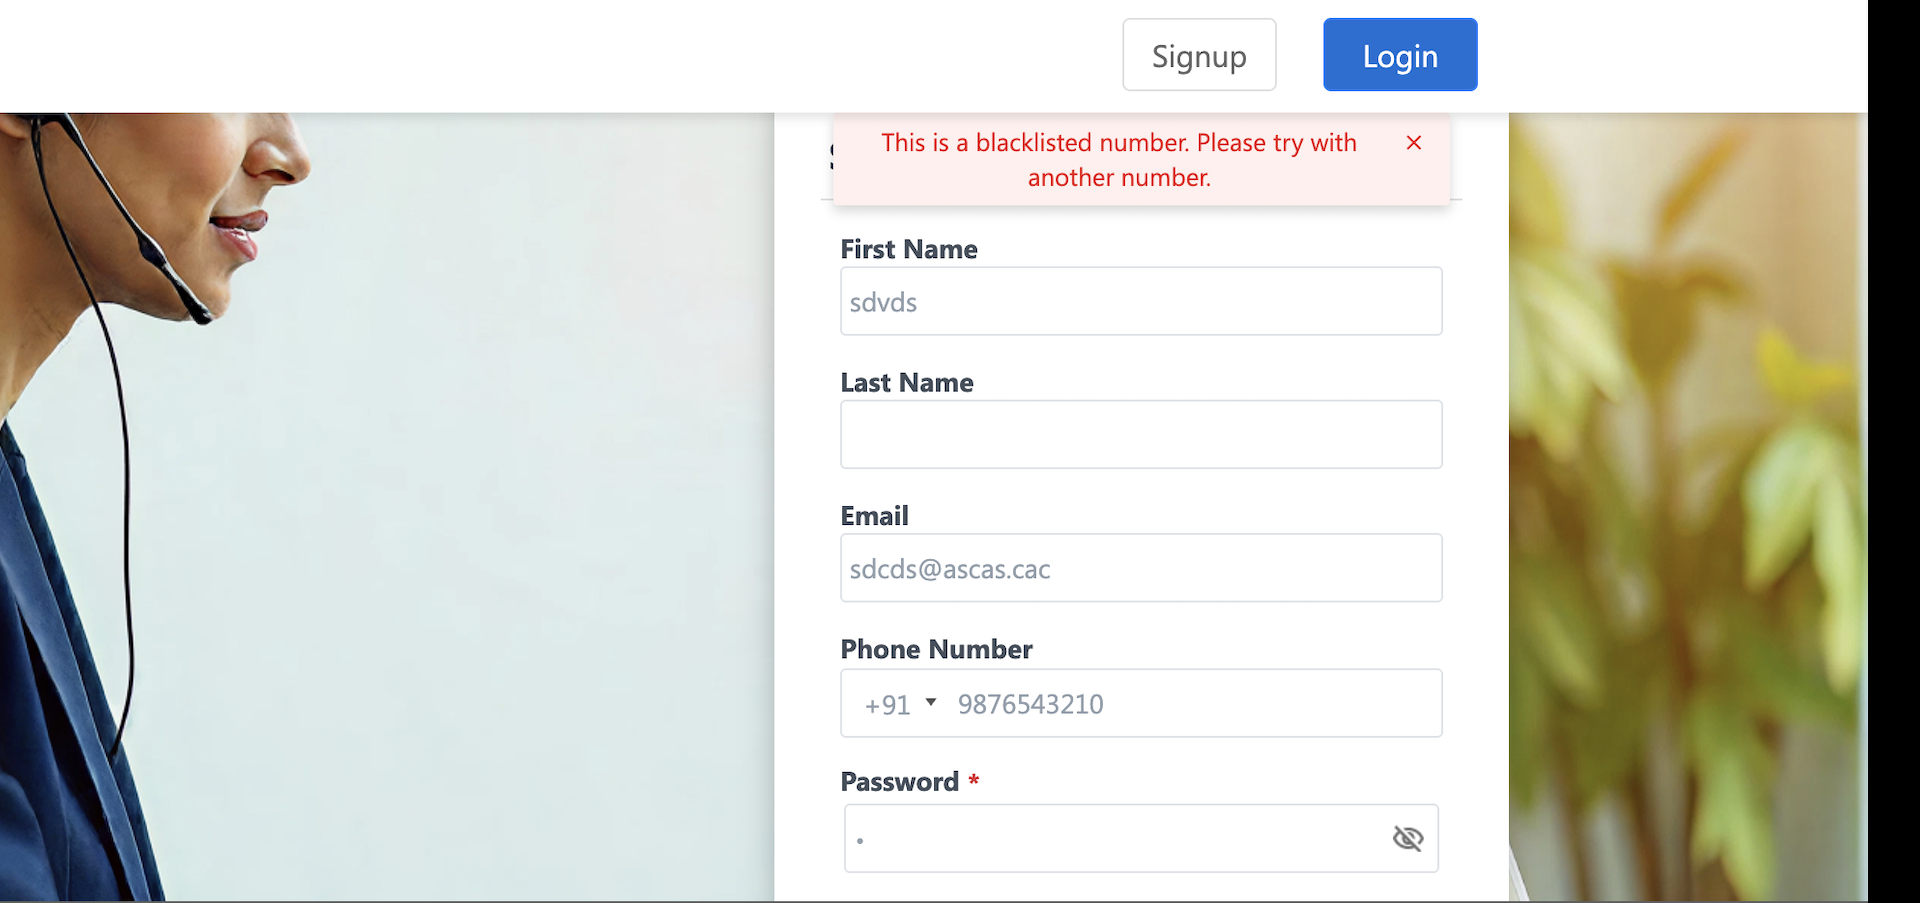The height and width of the screenshot is (903, 1920).
Task: Click the Password label
Action: pyautogui.click(x=899, y=782)
